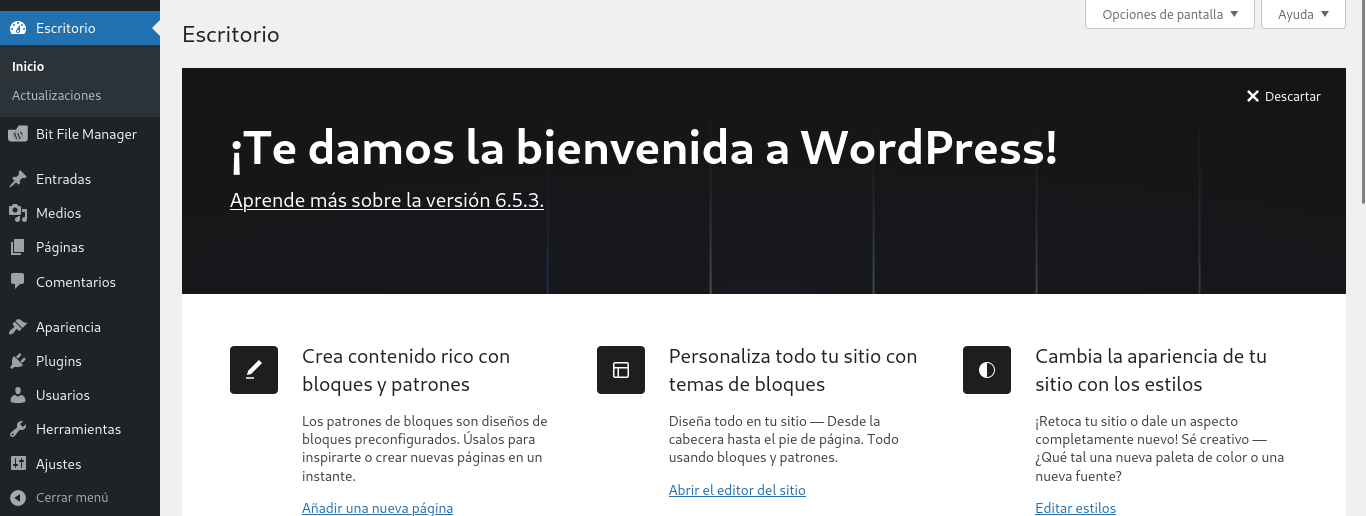Dismiss the welcome panel via Descartar text

pyautogui.click(x=1293, y=96)
